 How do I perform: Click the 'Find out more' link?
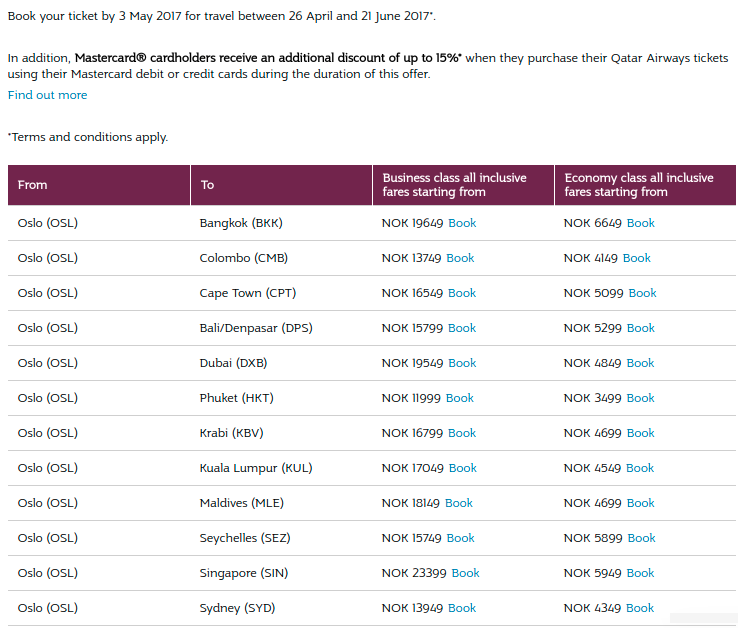click(x=47, y=95)
